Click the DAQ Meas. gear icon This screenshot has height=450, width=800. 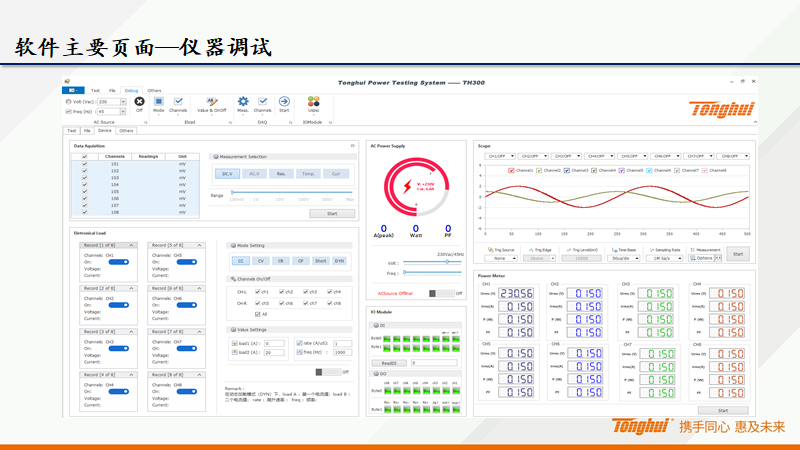(243, 102)
